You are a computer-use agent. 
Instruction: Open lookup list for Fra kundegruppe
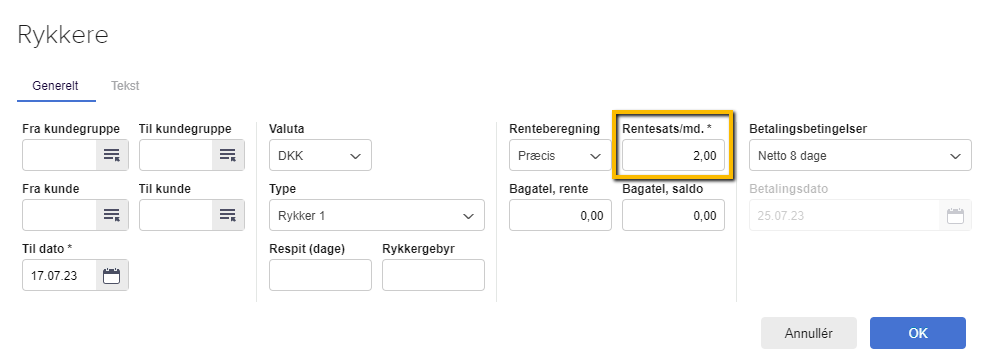(112, 155)
